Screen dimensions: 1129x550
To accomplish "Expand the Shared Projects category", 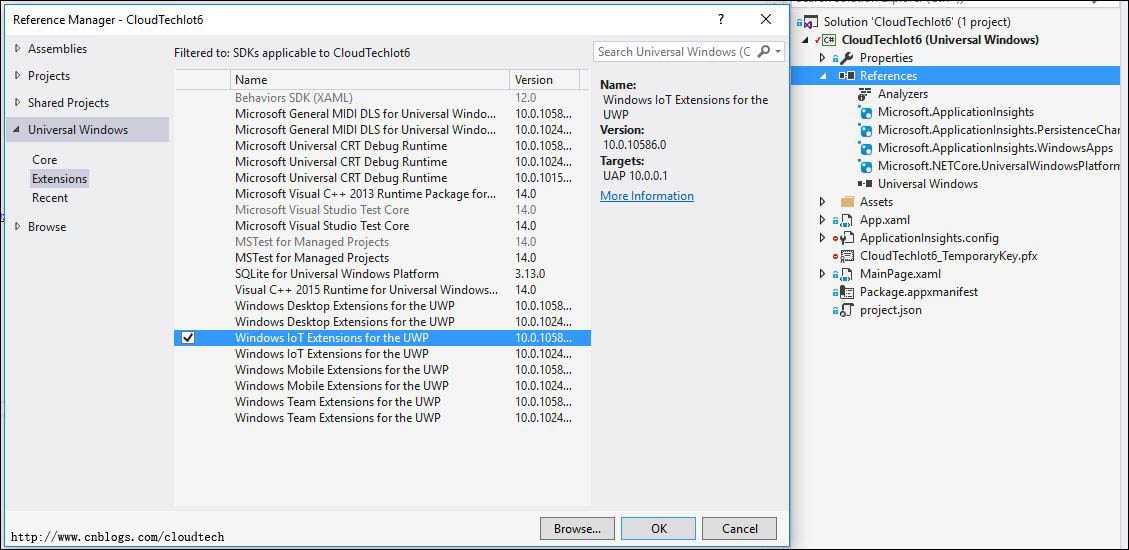I will (17, 102).
